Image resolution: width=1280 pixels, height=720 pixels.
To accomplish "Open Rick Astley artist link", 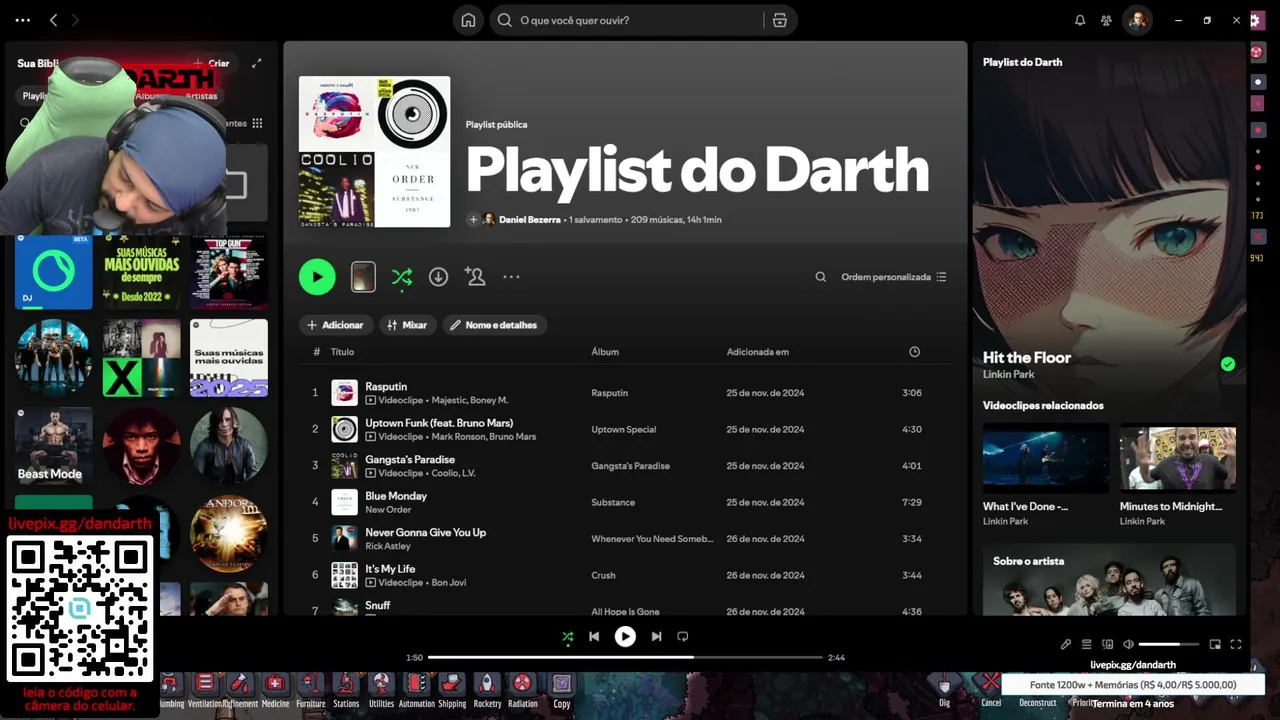I will click(388, 546).
